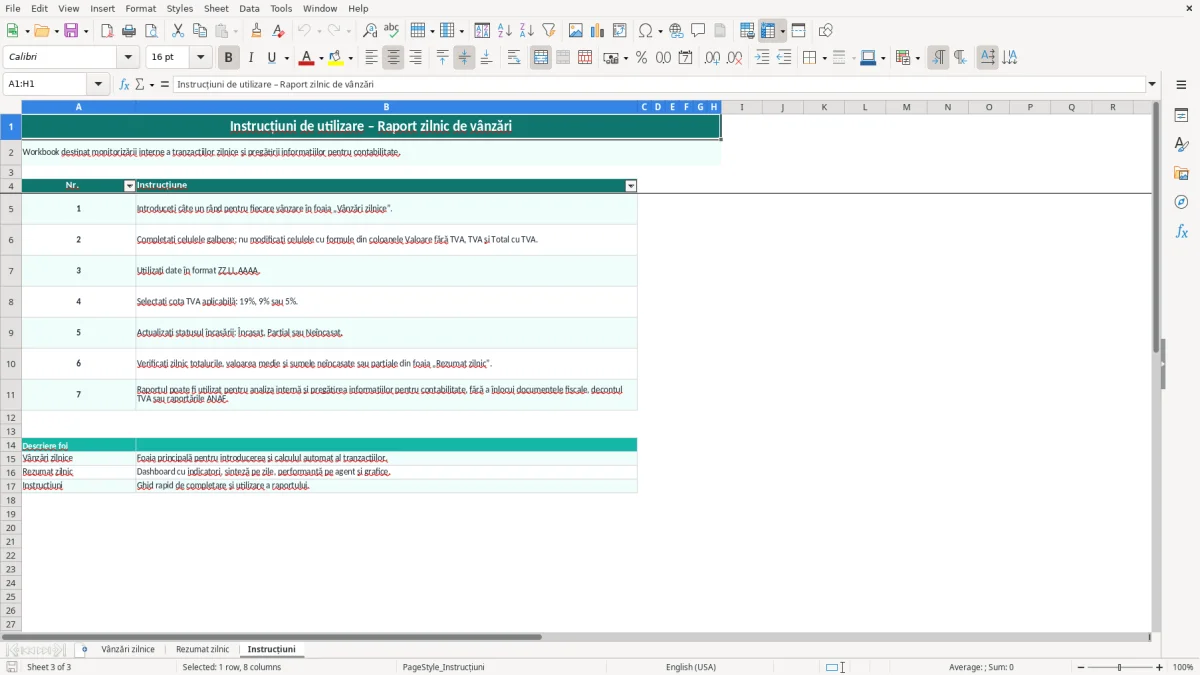Insert a comment
The width and height of the screenshot is (1200, 675).
698,31
